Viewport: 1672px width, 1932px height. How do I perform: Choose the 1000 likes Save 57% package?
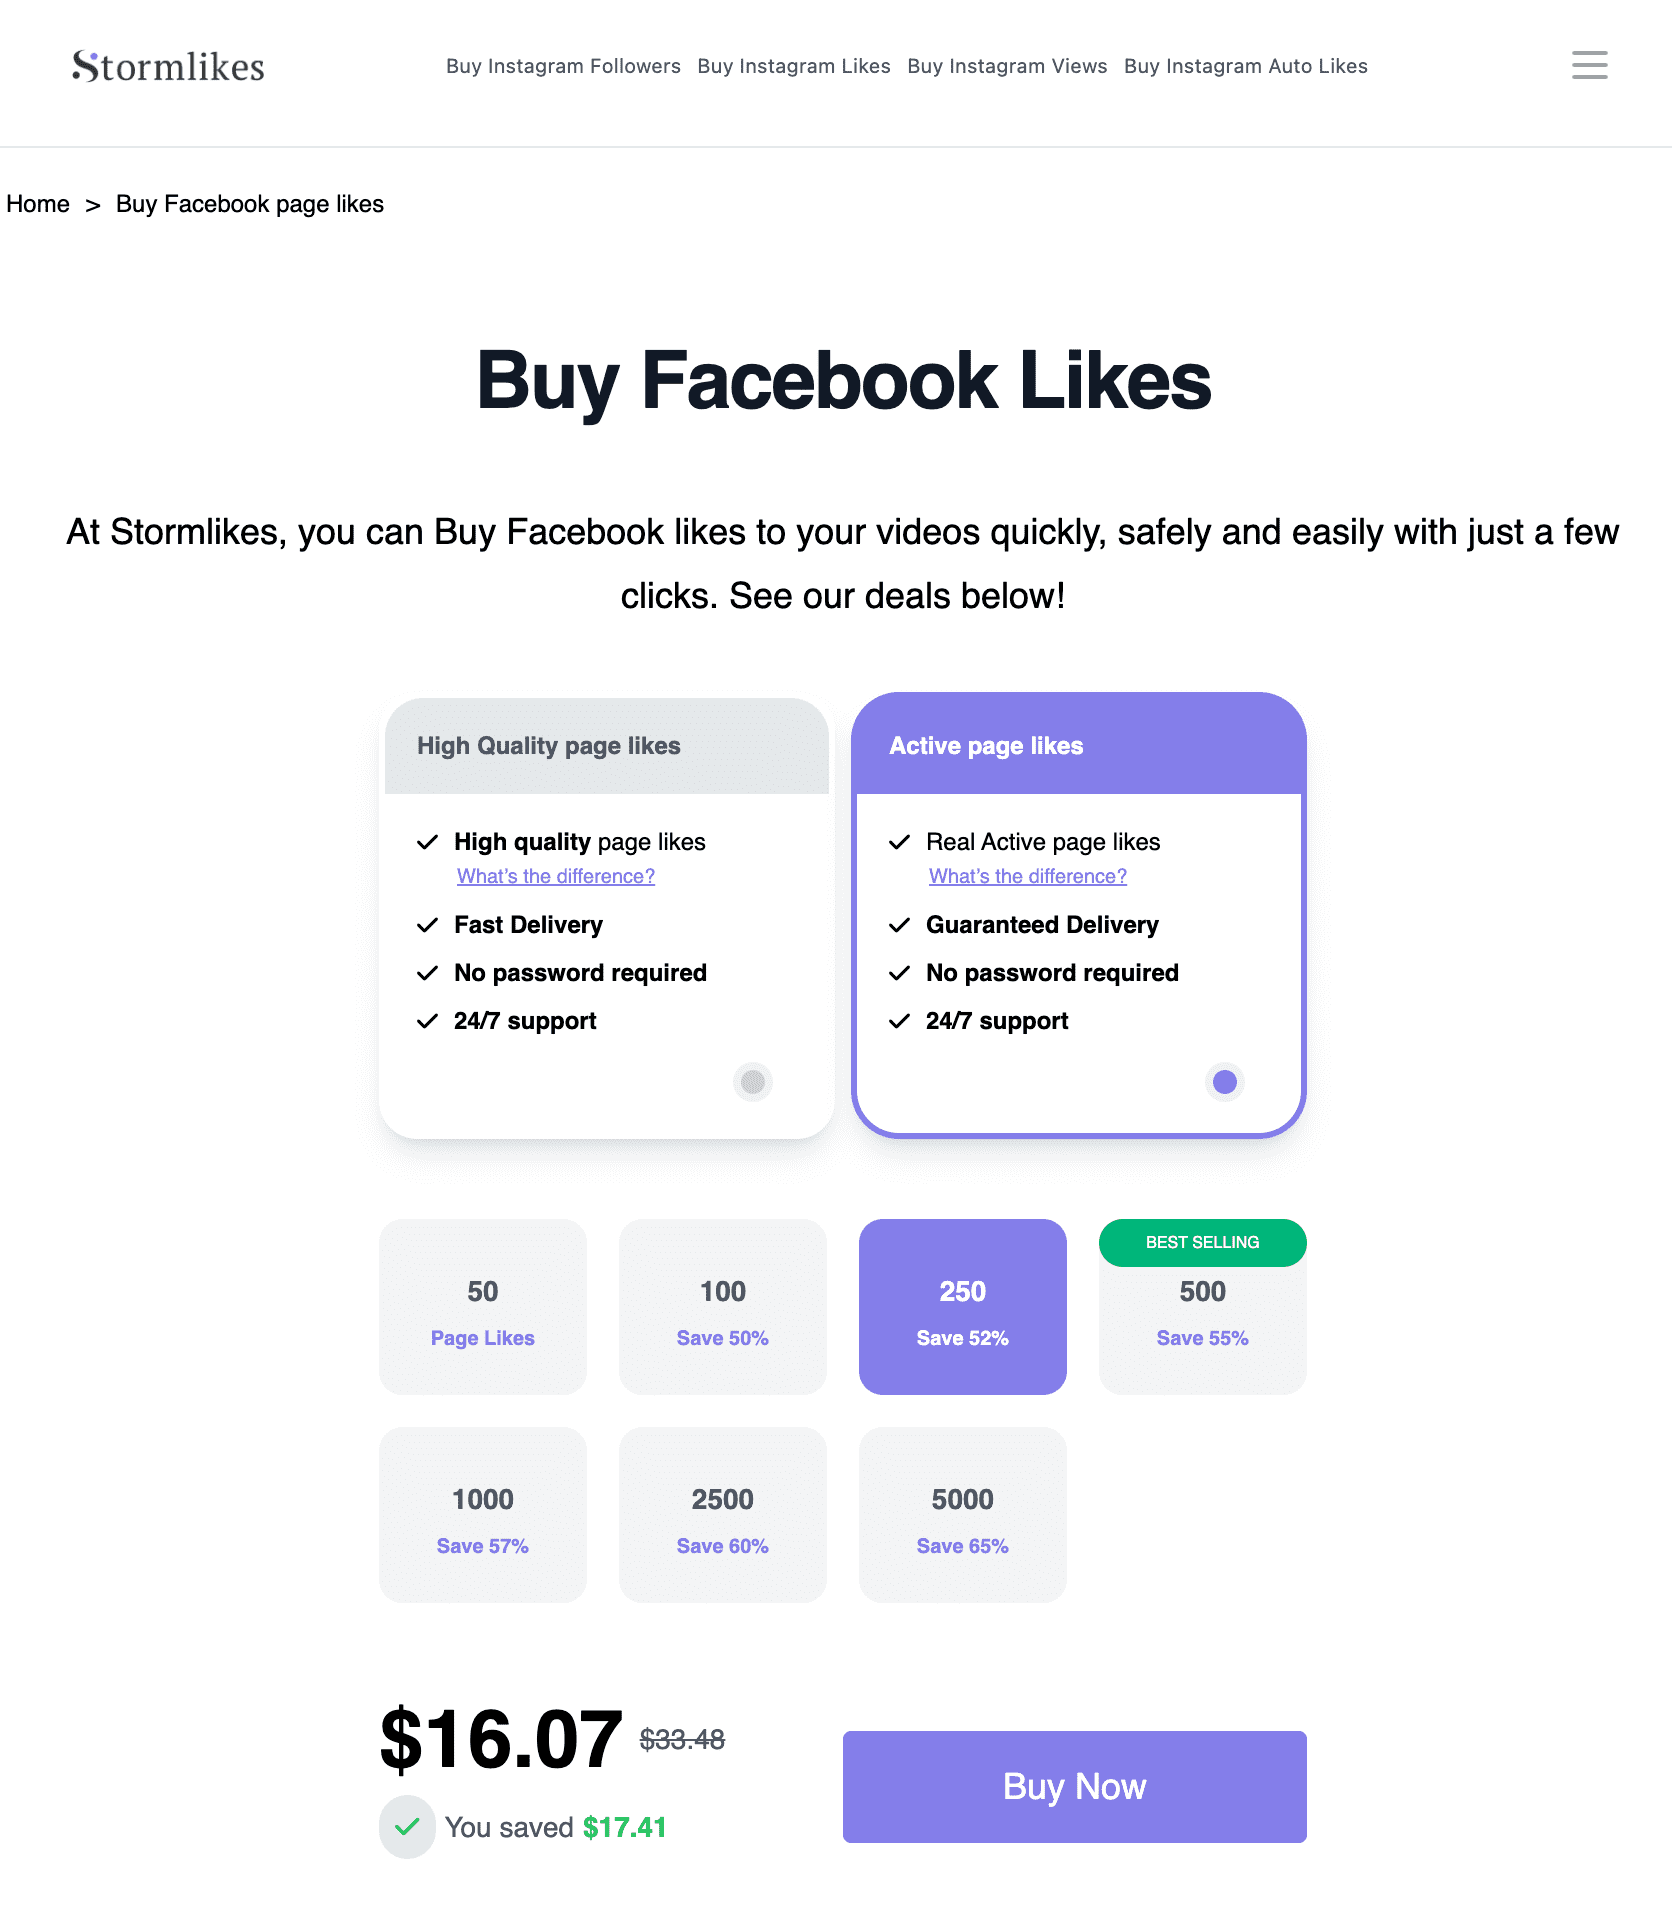483,1515
